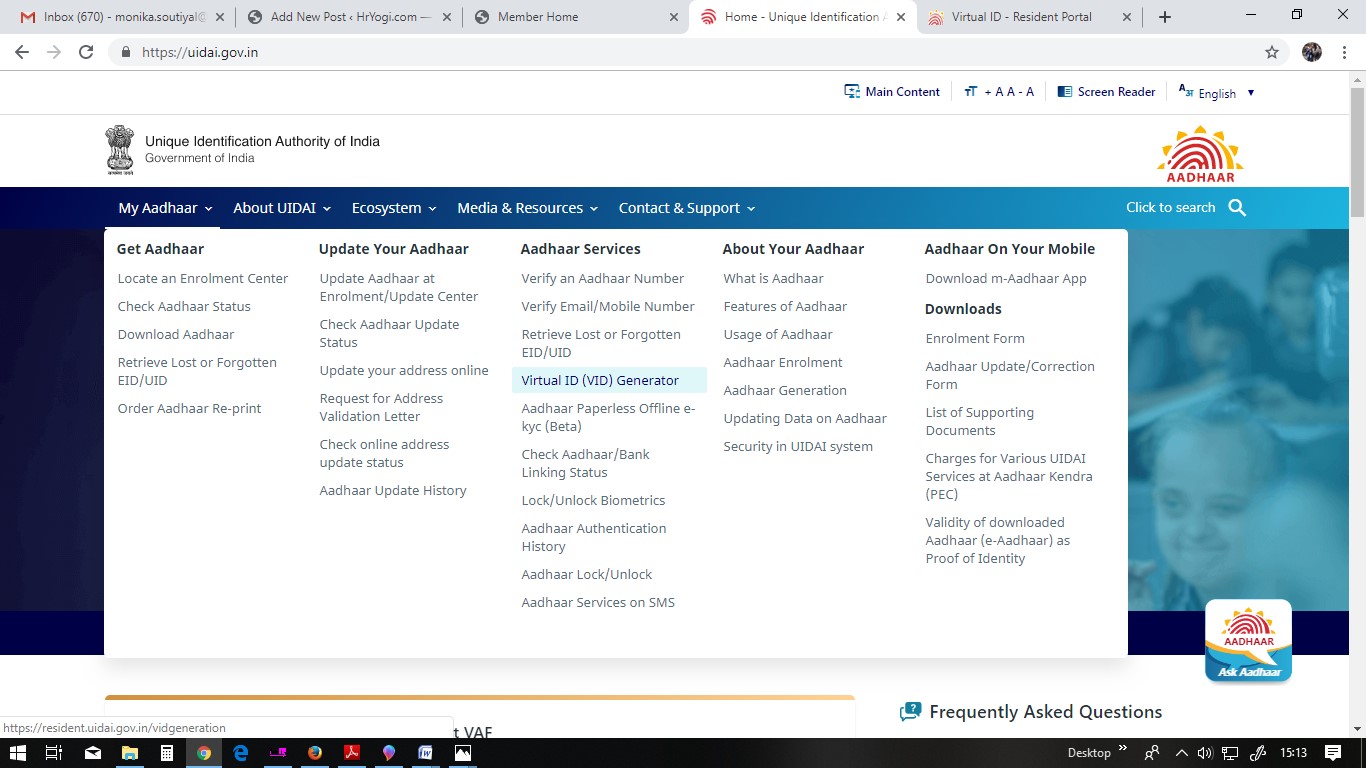Image resolution: width=1366 pixels, height=768 pixels.
Task: Click the browser back arrow
Action: [x=22, y=52]
